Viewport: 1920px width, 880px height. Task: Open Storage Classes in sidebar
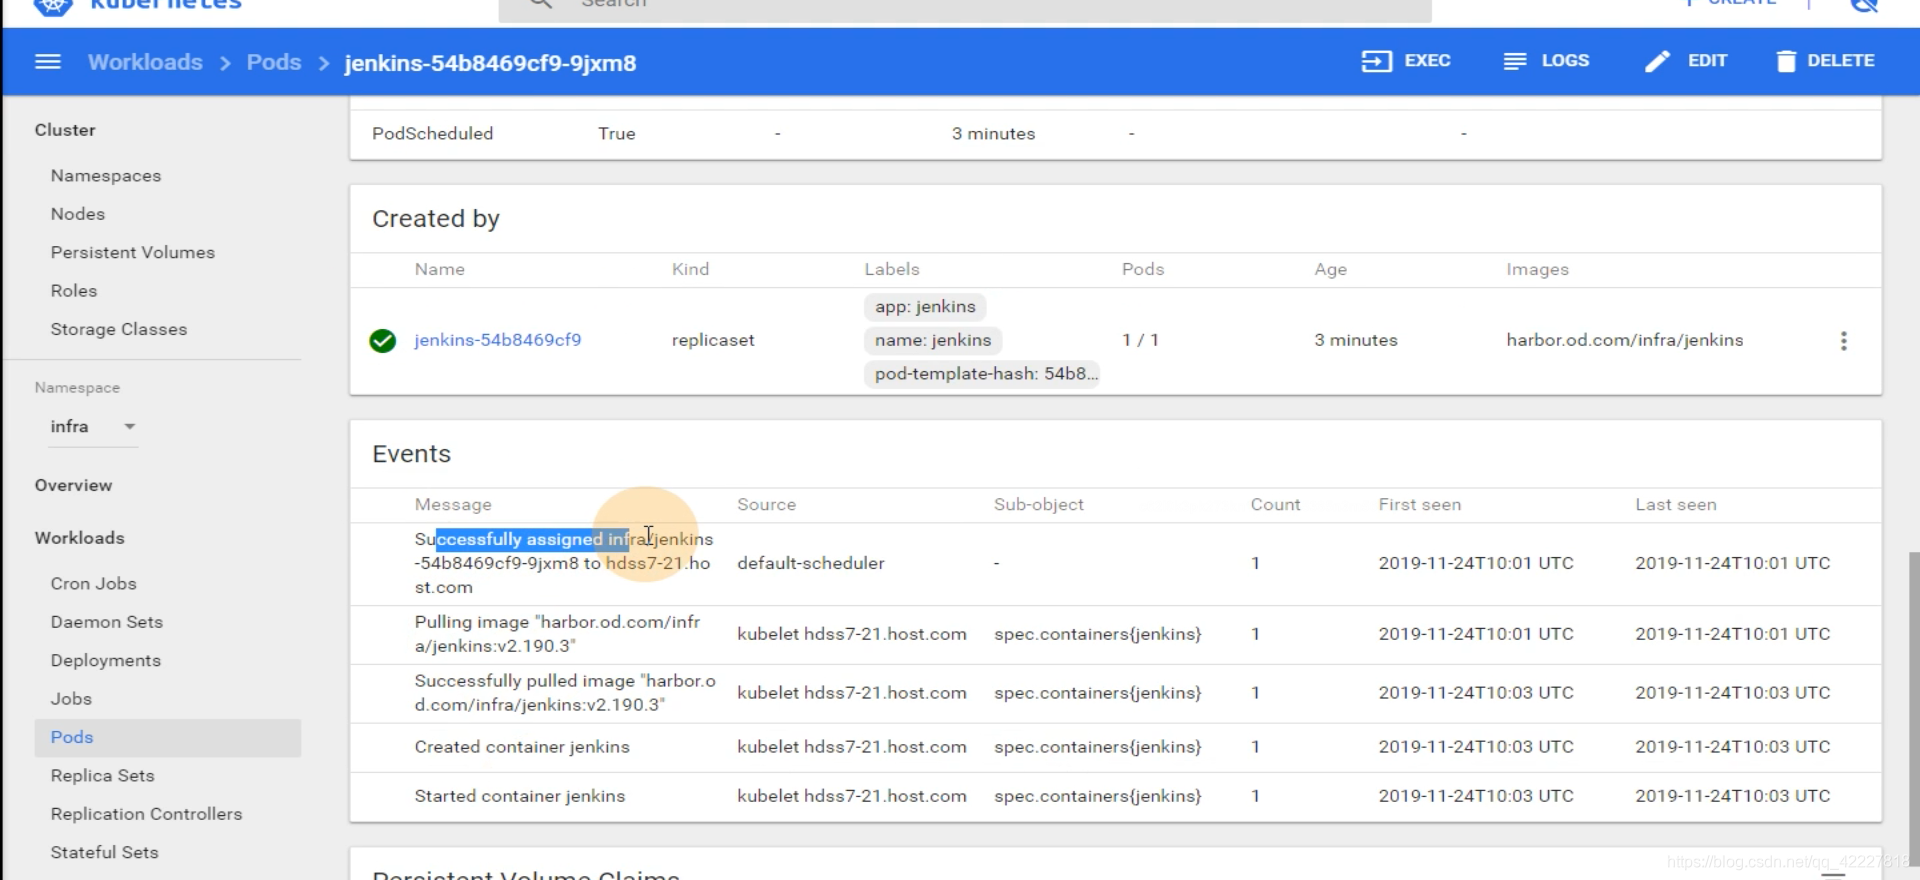[119, 329]
